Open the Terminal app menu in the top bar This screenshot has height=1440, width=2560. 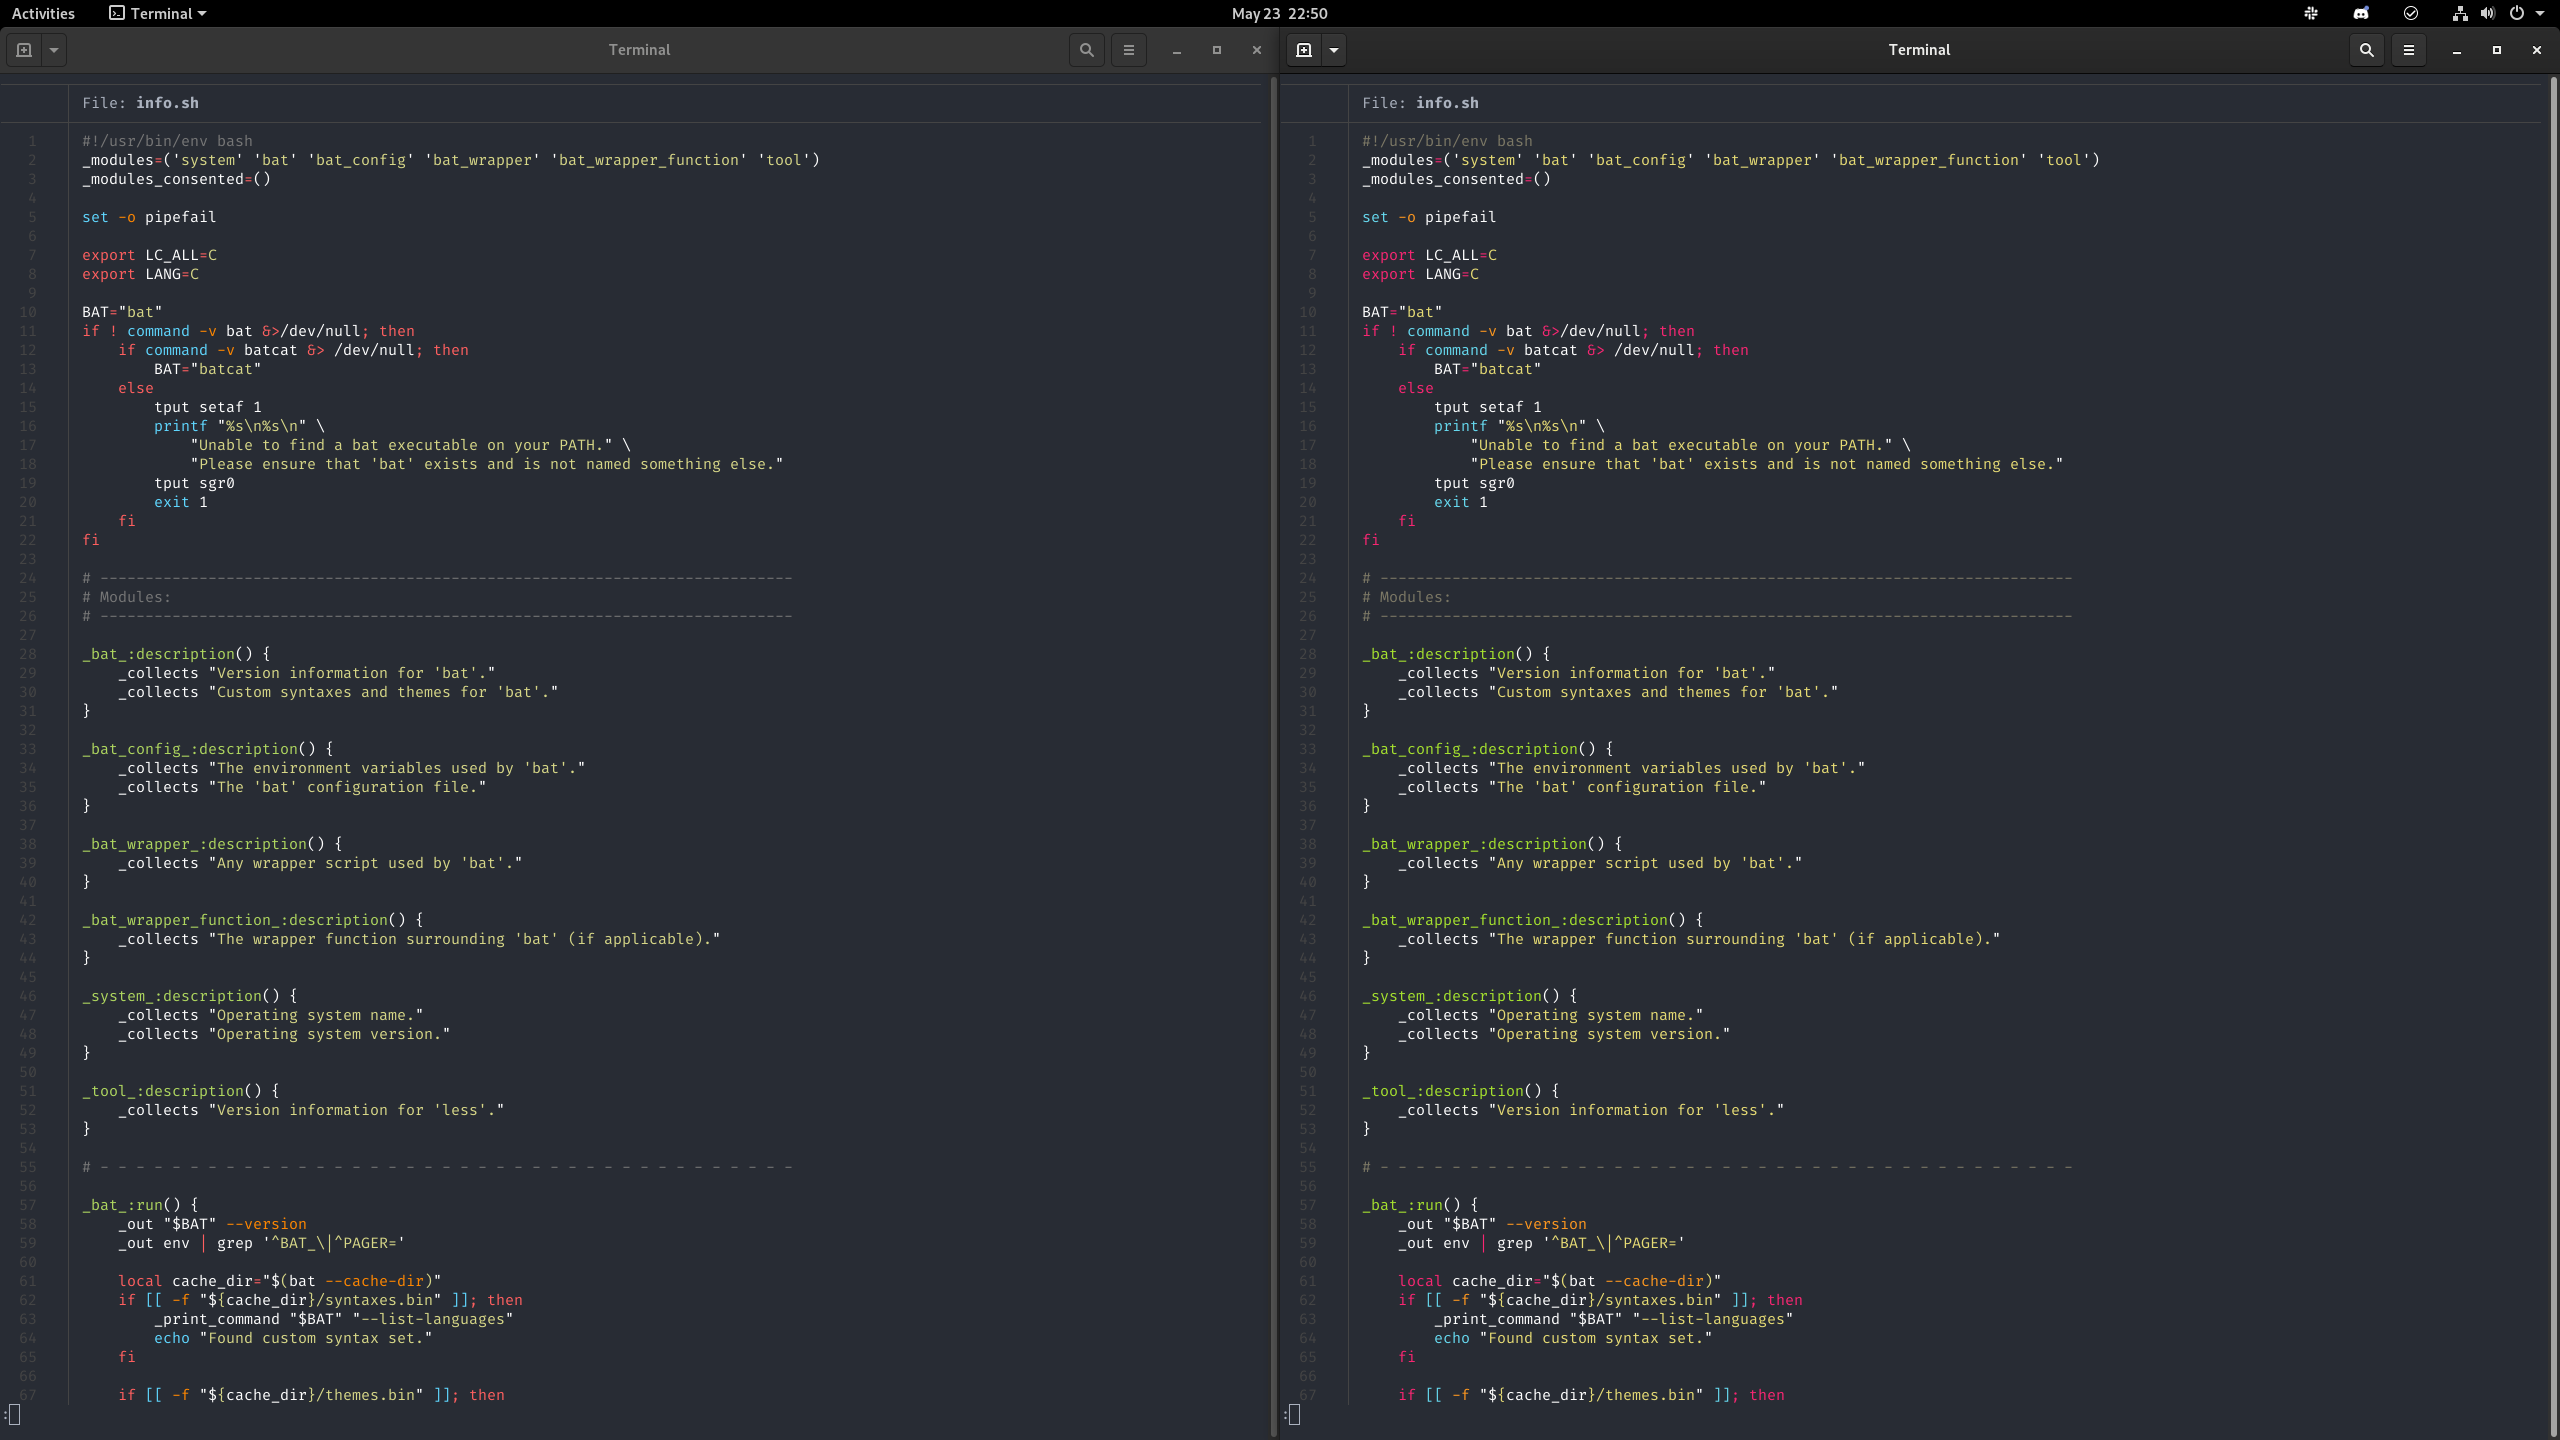coord(156,13)
